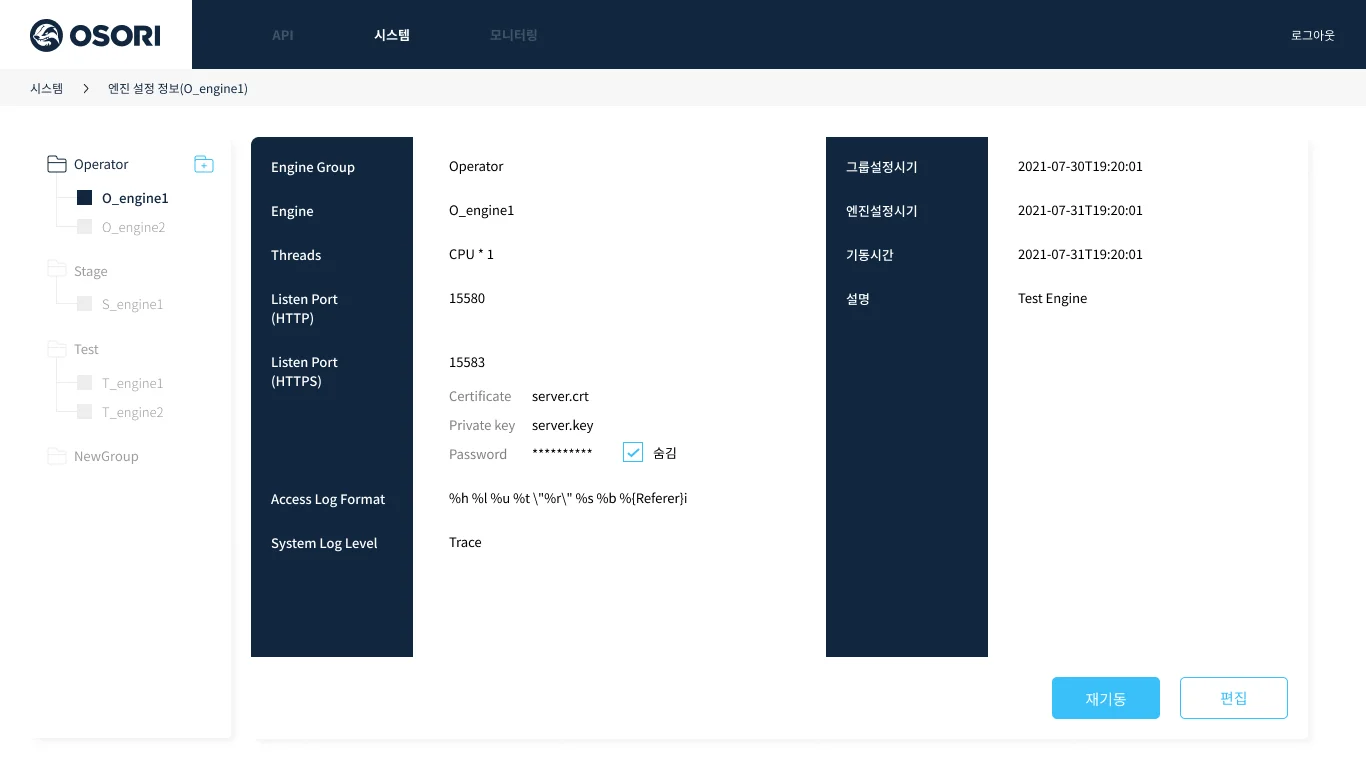Click the 설명 label

click(x=858, y=299)
